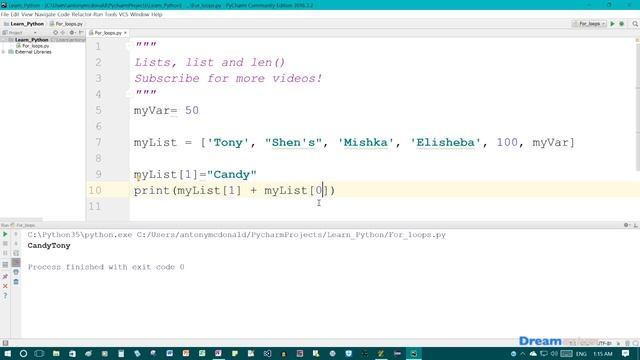640x360 pixels.
Task: Open the Code menu
Action: (x=63, y=14)
